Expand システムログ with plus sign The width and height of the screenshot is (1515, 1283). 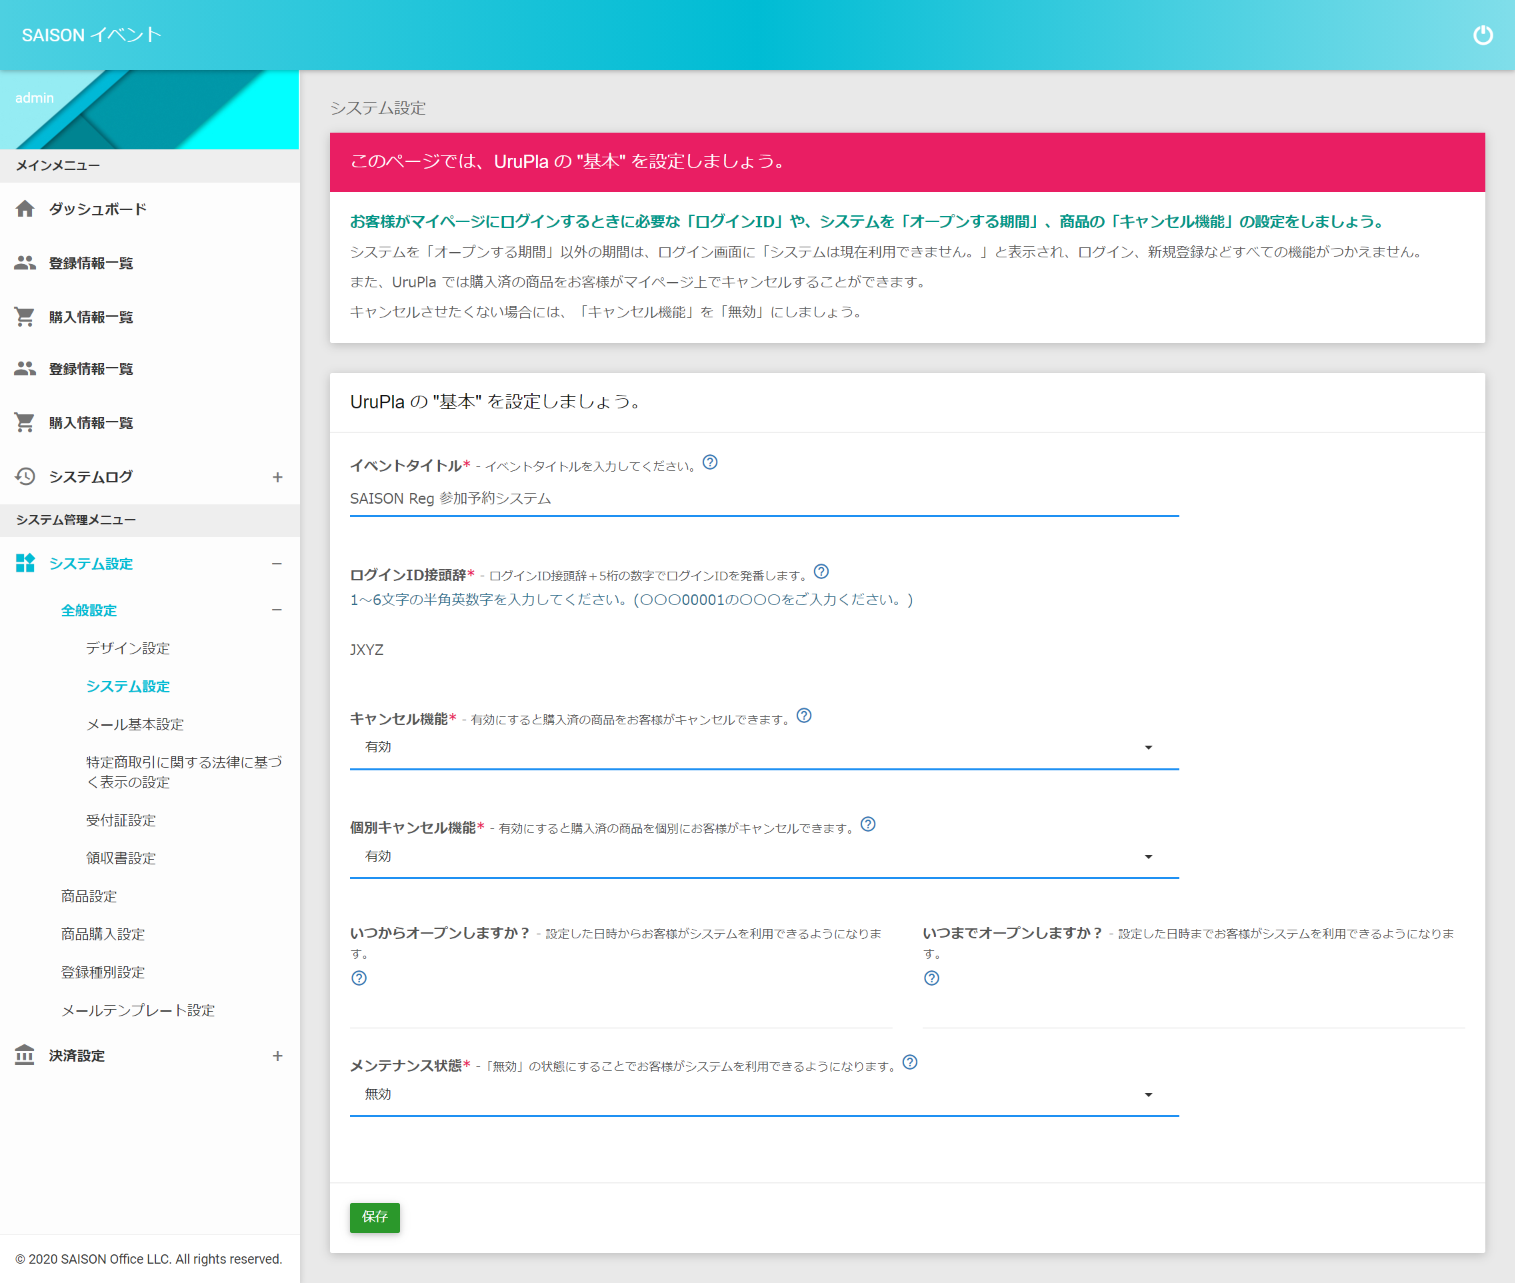[x=277, y=477]
